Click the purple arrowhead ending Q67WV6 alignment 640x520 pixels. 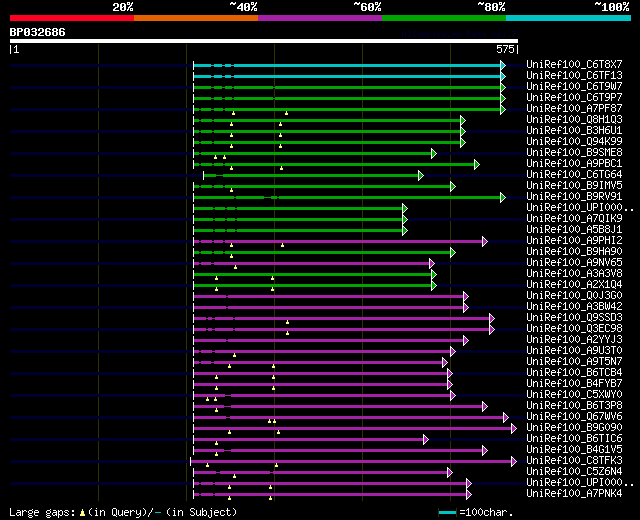point(506,418)
